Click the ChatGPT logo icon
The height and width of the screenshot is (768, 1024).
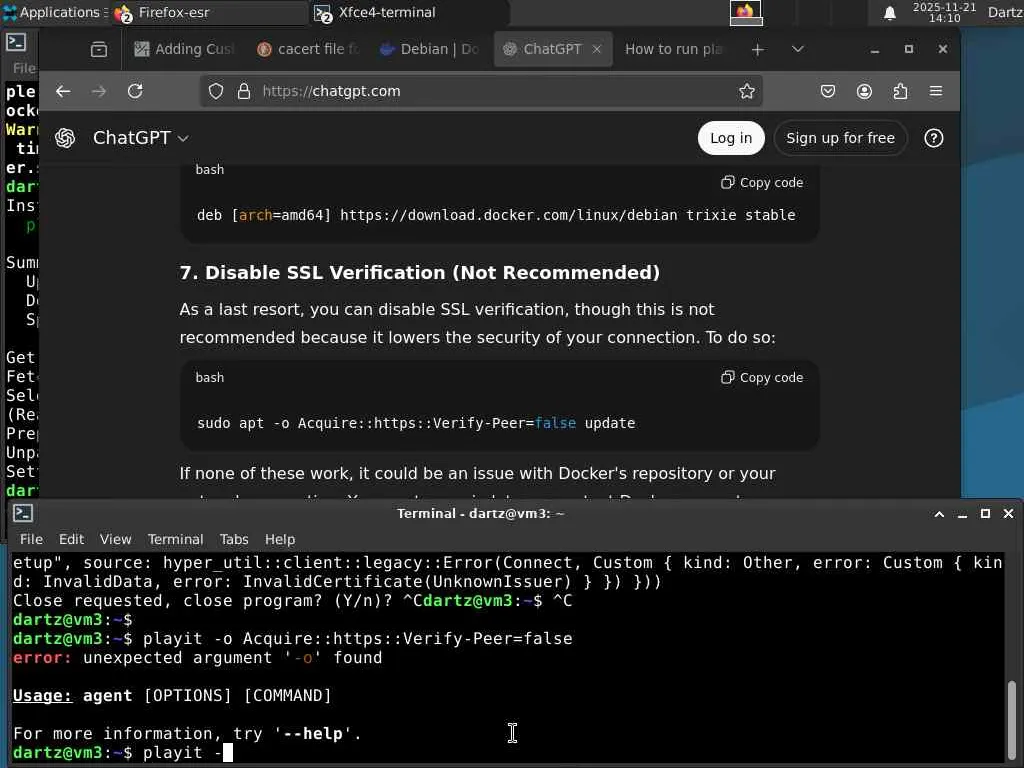coord(65,138)
